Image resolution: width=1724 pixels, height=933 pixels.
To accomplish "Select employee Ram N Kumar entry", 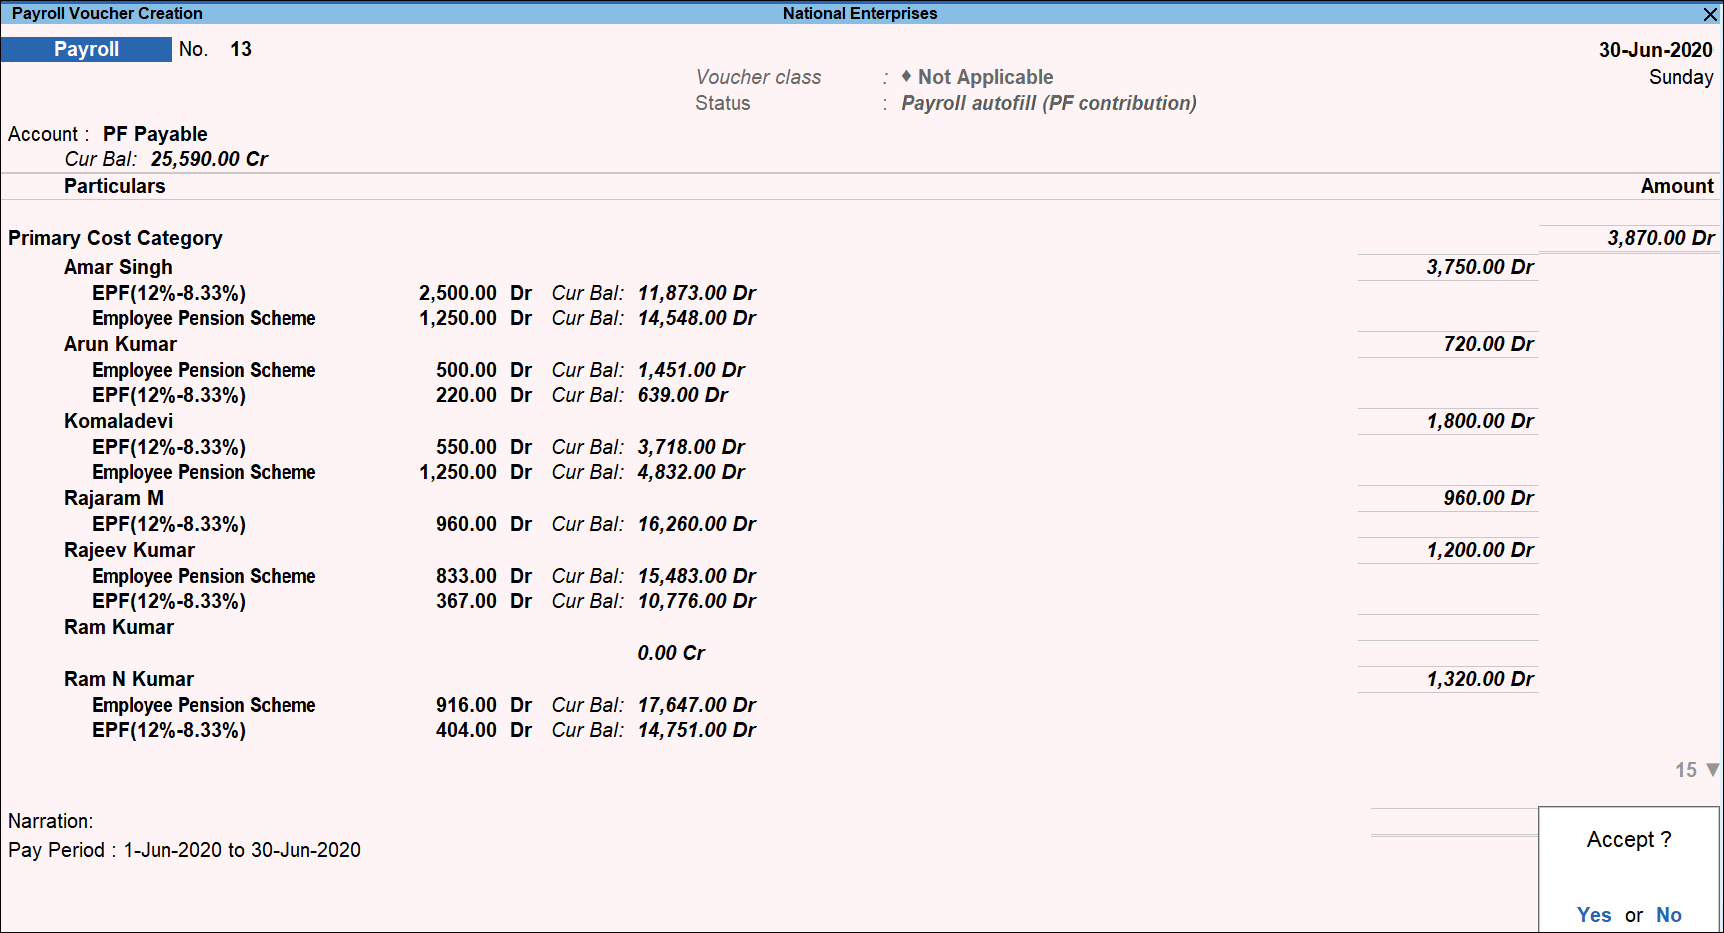I will pos(129,679).
